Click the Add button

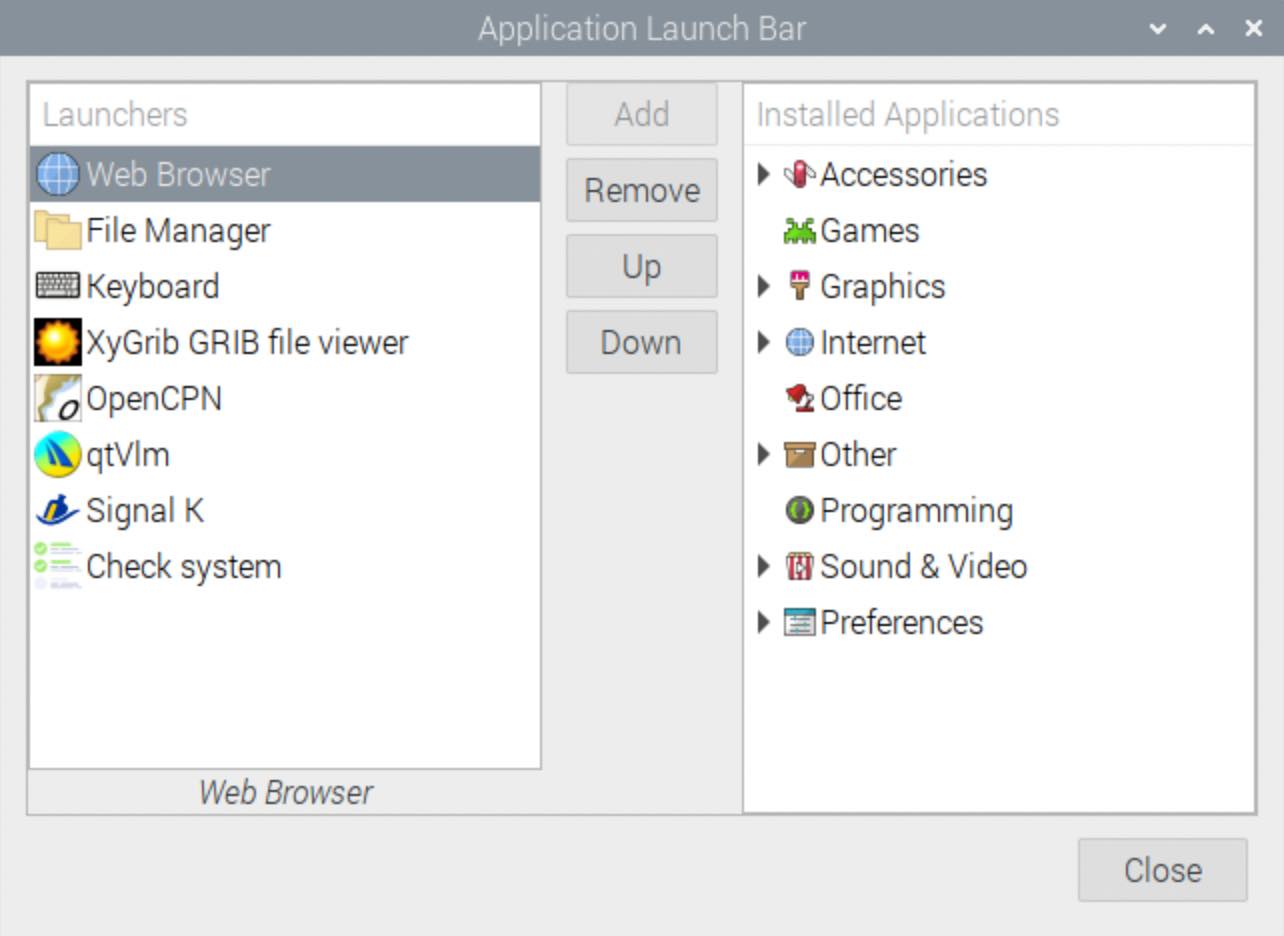642,114
